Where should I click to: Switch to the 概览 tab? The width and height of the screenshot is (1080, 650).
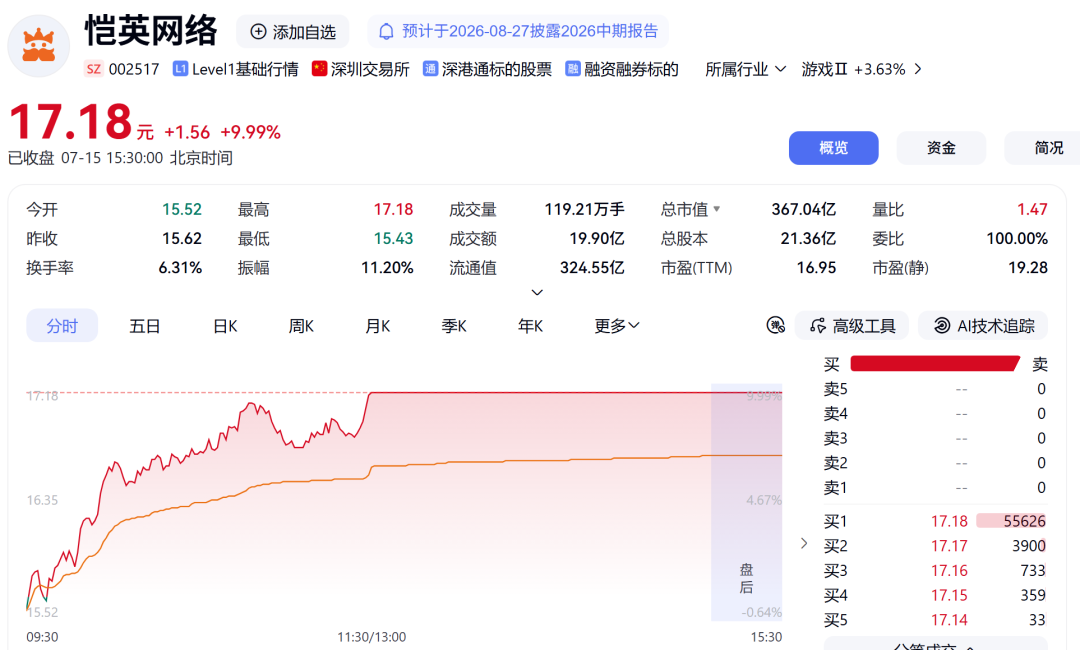(833, 148)
